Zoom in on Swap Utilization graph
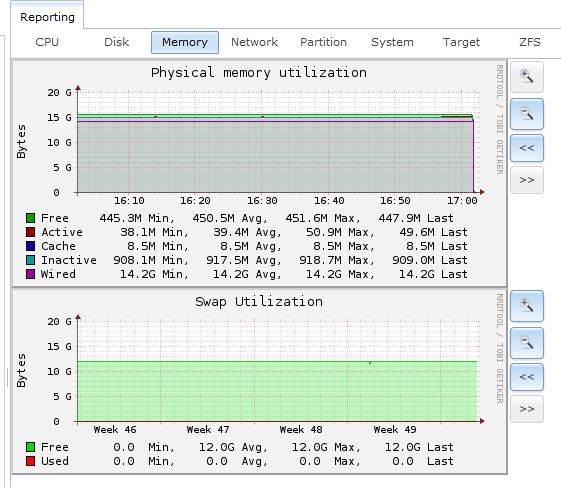The height and width of the screenshot is (488, 561). (x=527, y=306)
